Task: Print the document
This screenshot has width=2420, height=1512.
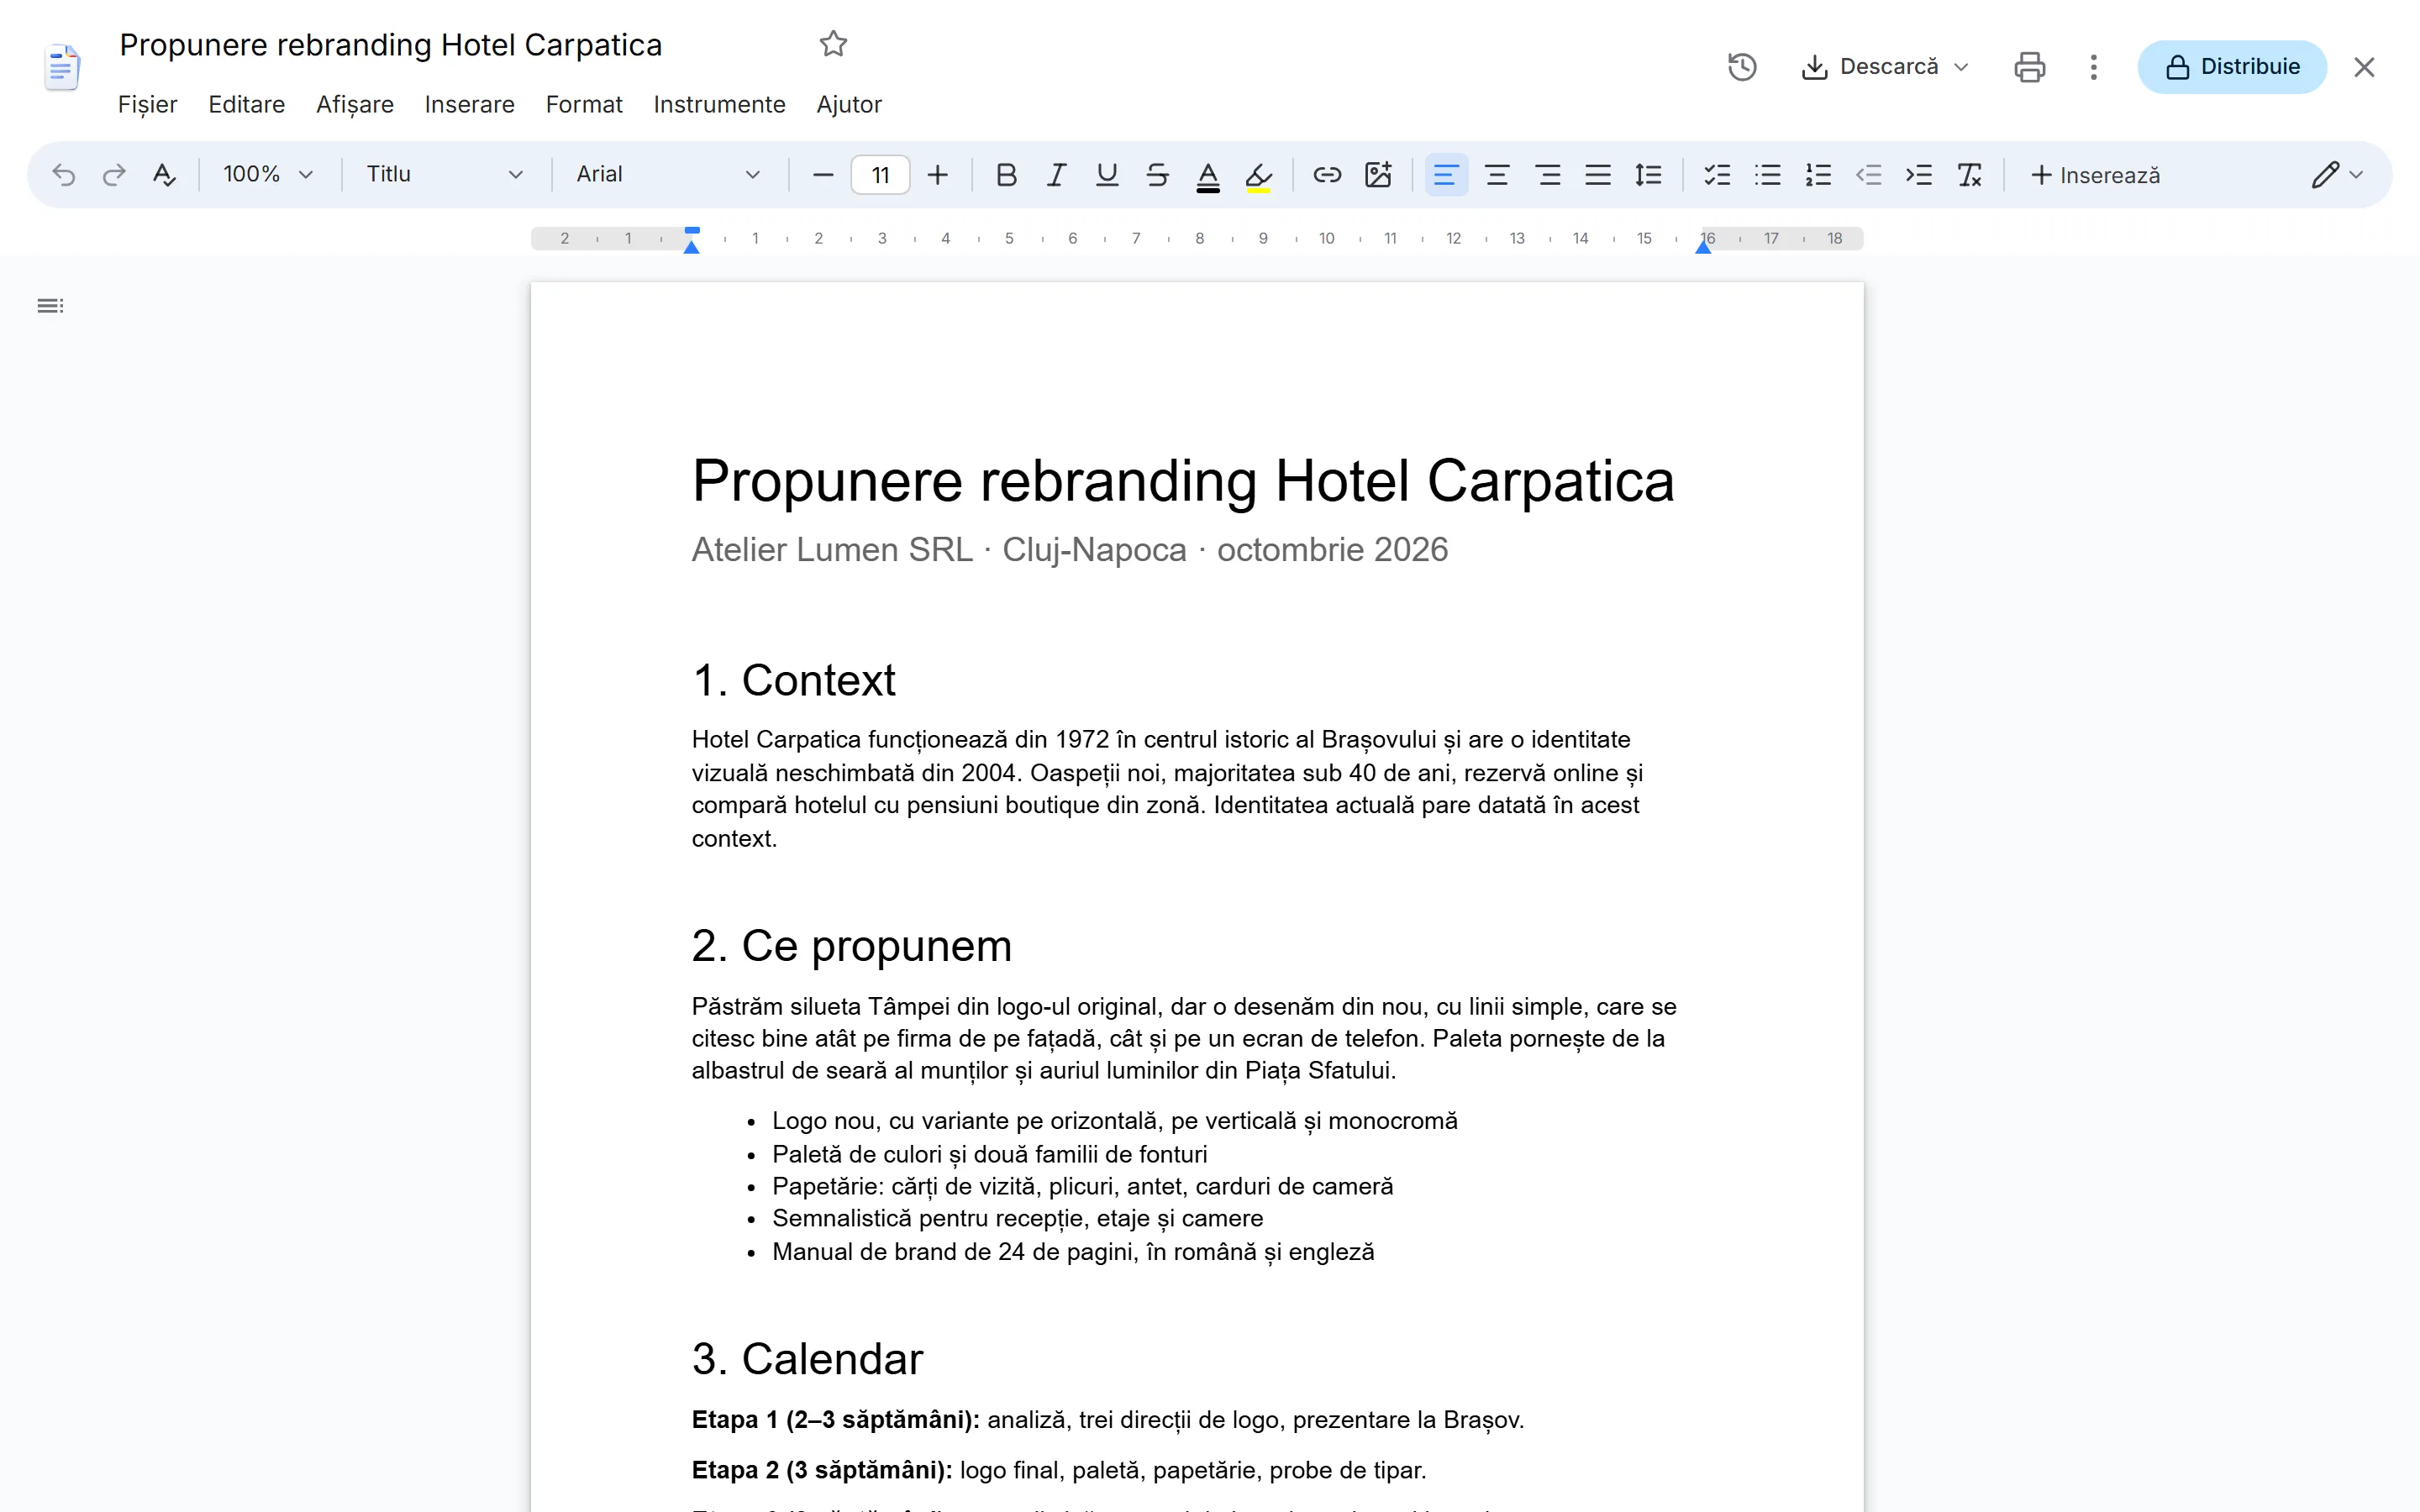Action: pyautogui.click(x=2029, y=67)
